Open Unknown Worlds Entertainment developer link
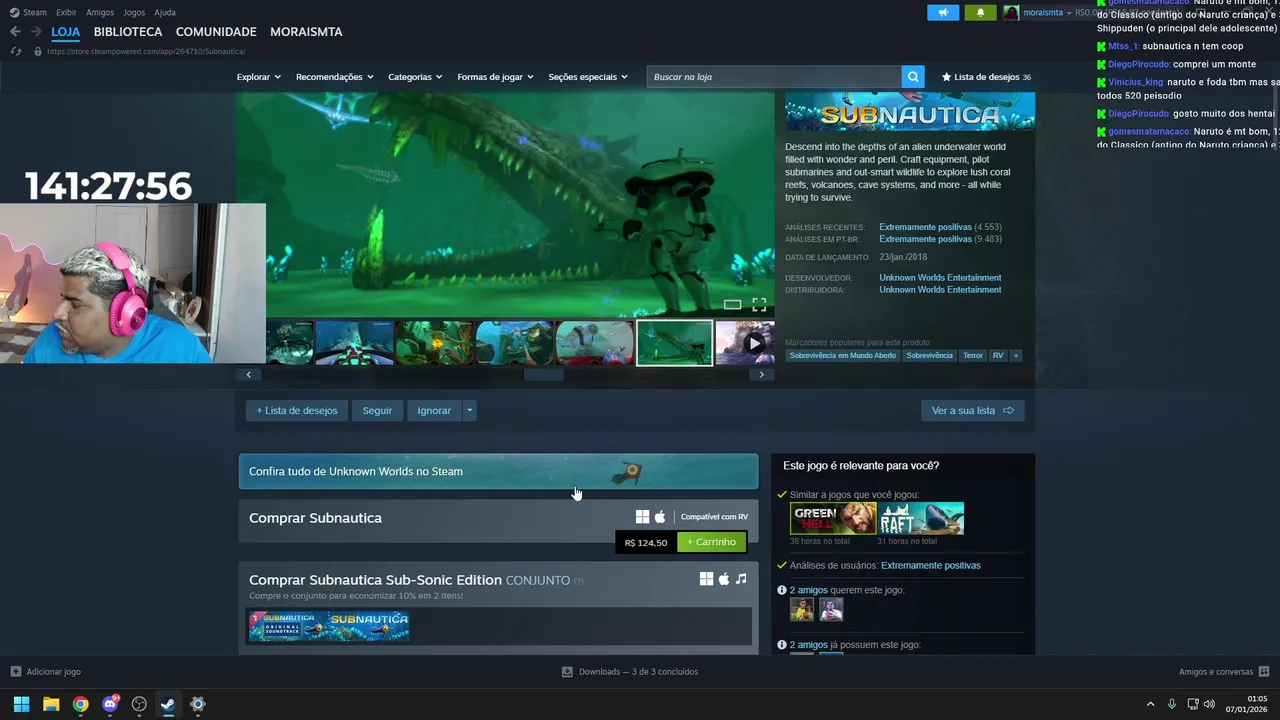Image resolution: width=1280 pixels, height=720 pixels. coord(940,278)
